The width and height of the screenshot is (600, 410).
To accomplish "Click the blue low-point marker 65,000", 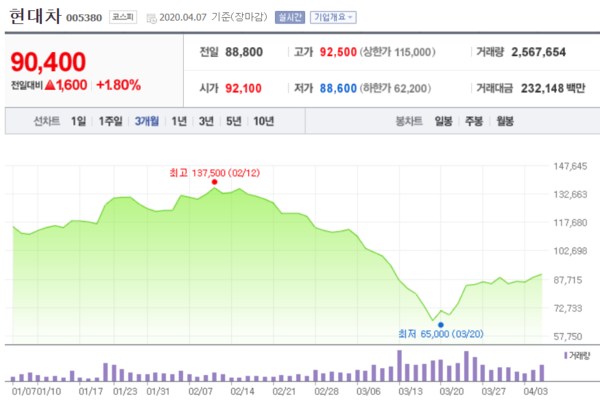I will click(x=441, y=325).
